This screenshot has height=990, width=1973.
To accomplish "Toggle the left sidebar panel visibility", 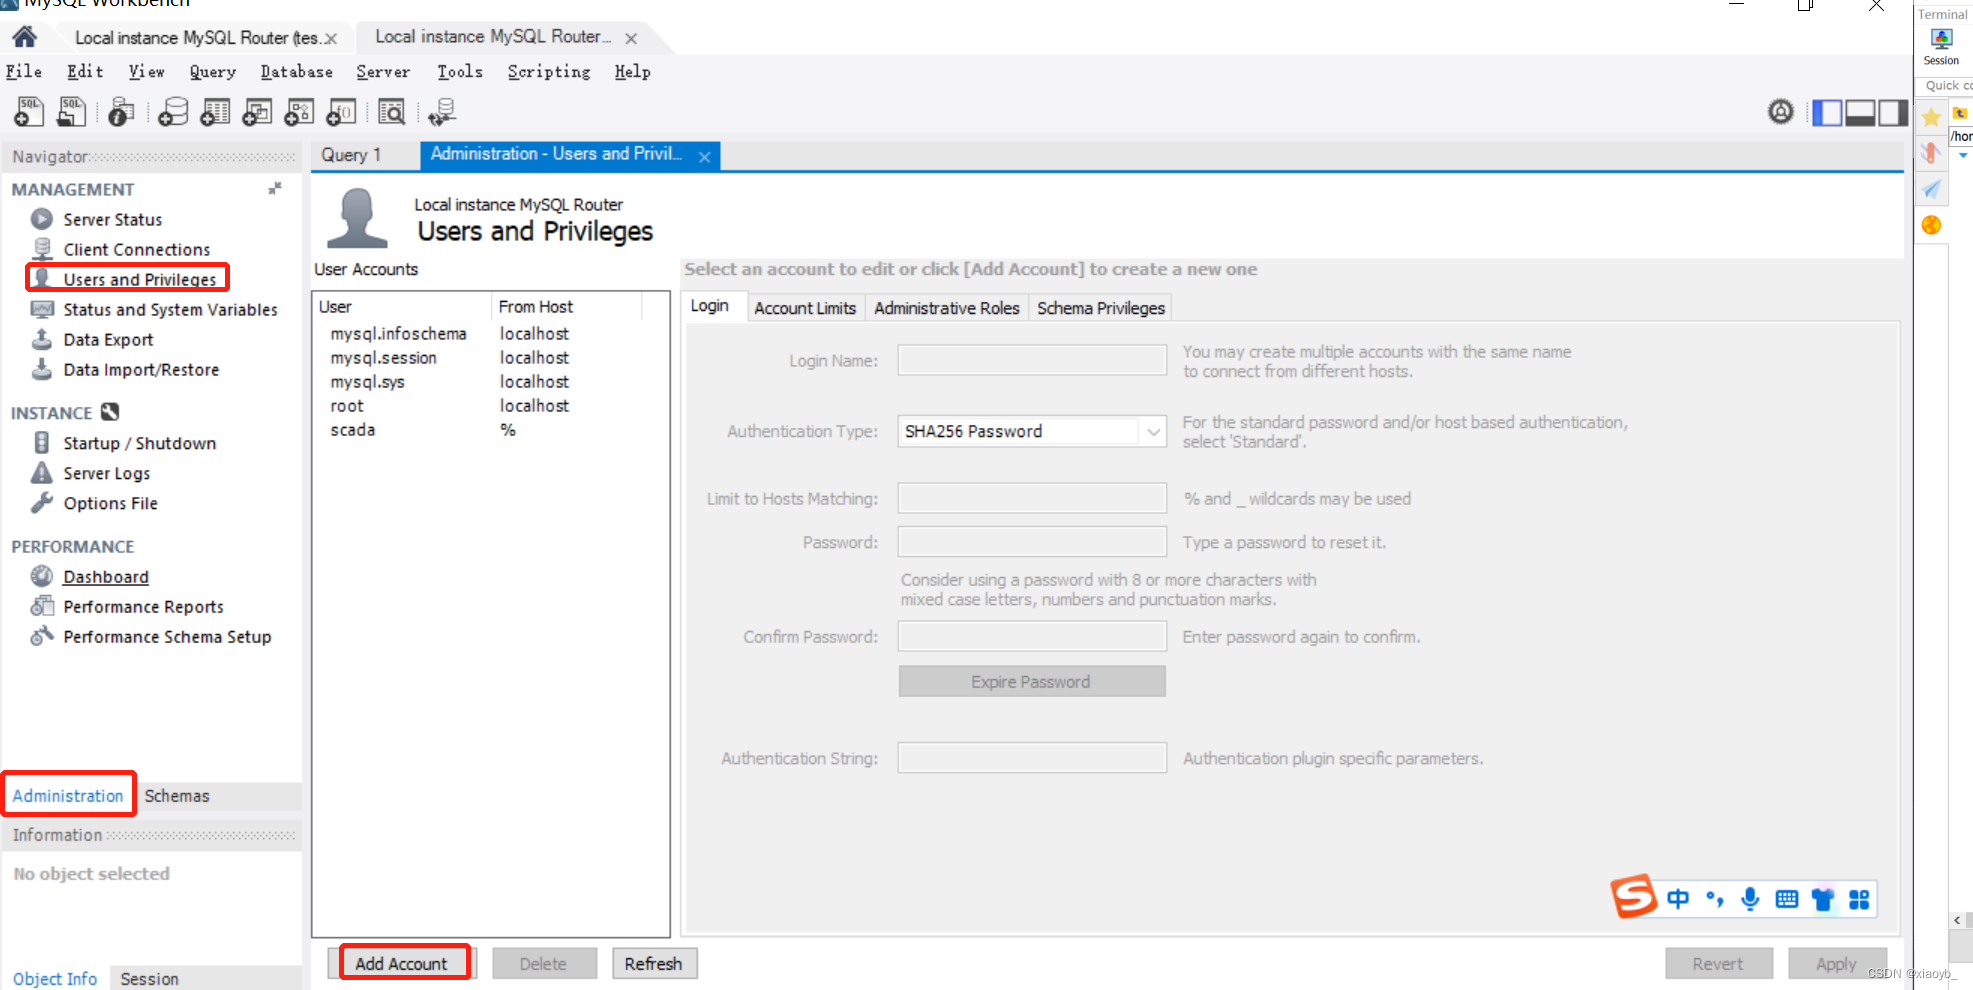I will pyautogui.click(x=1827, y=113).
